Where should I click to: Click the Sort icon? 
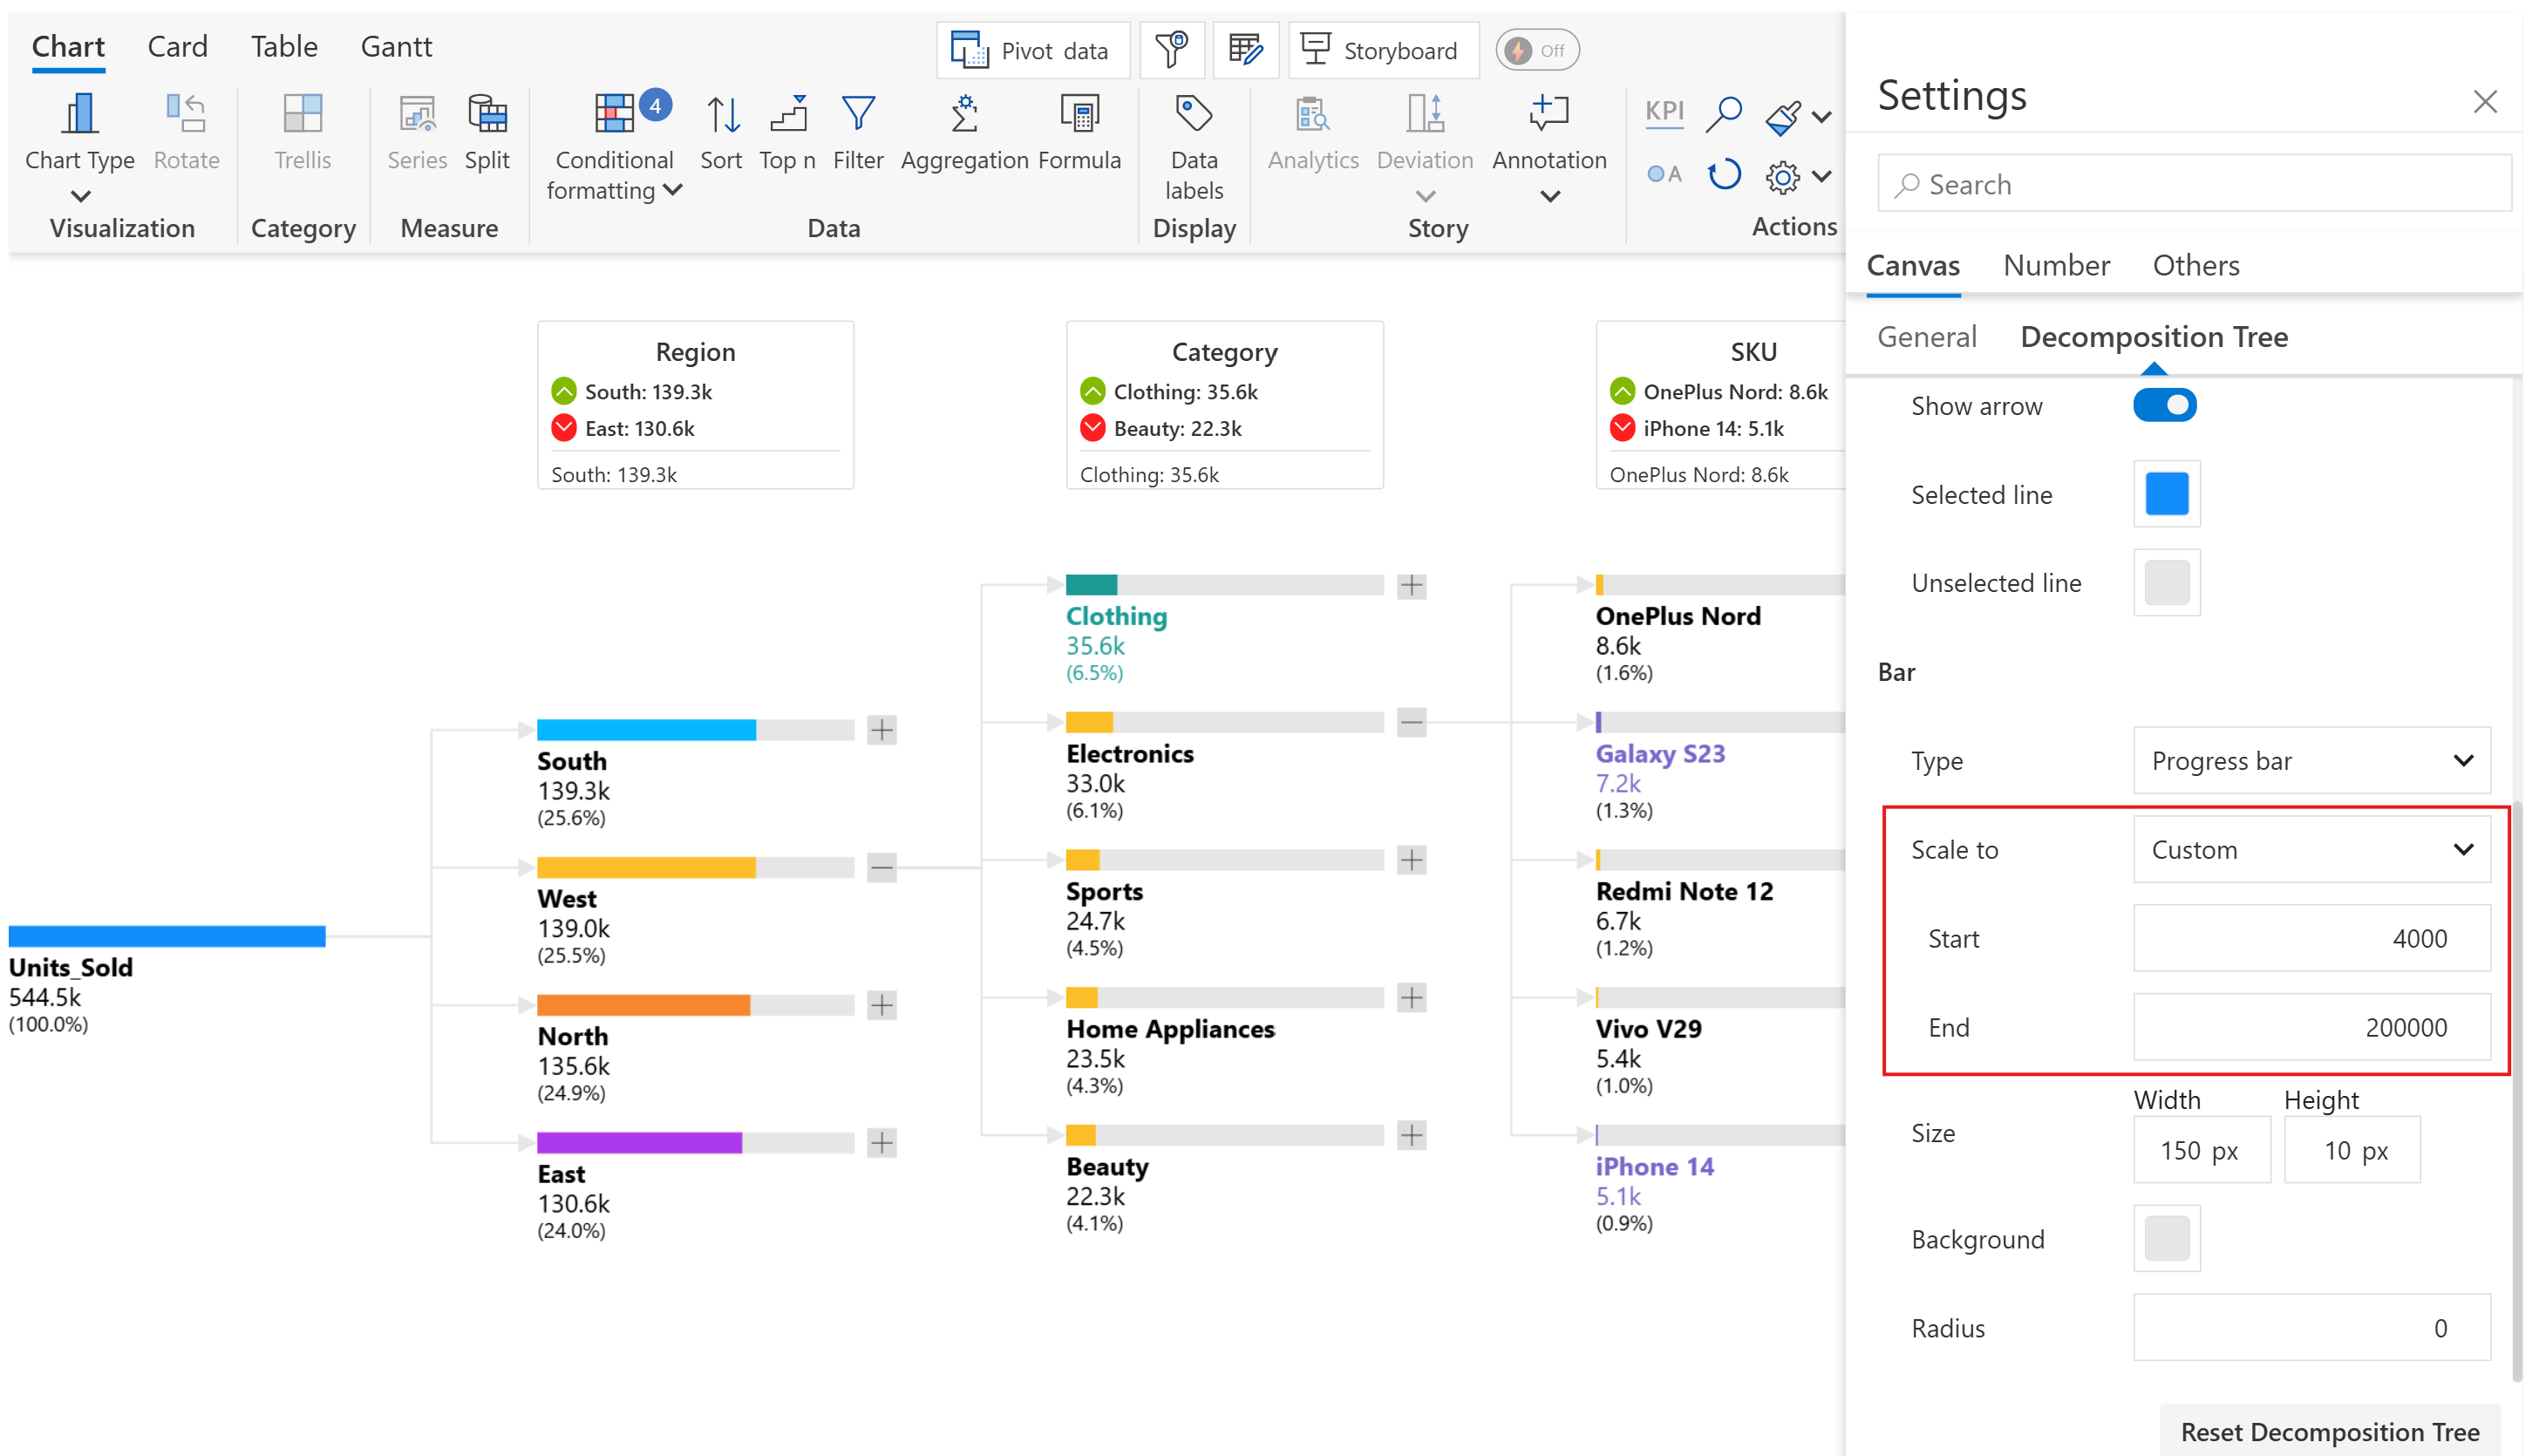721,116
